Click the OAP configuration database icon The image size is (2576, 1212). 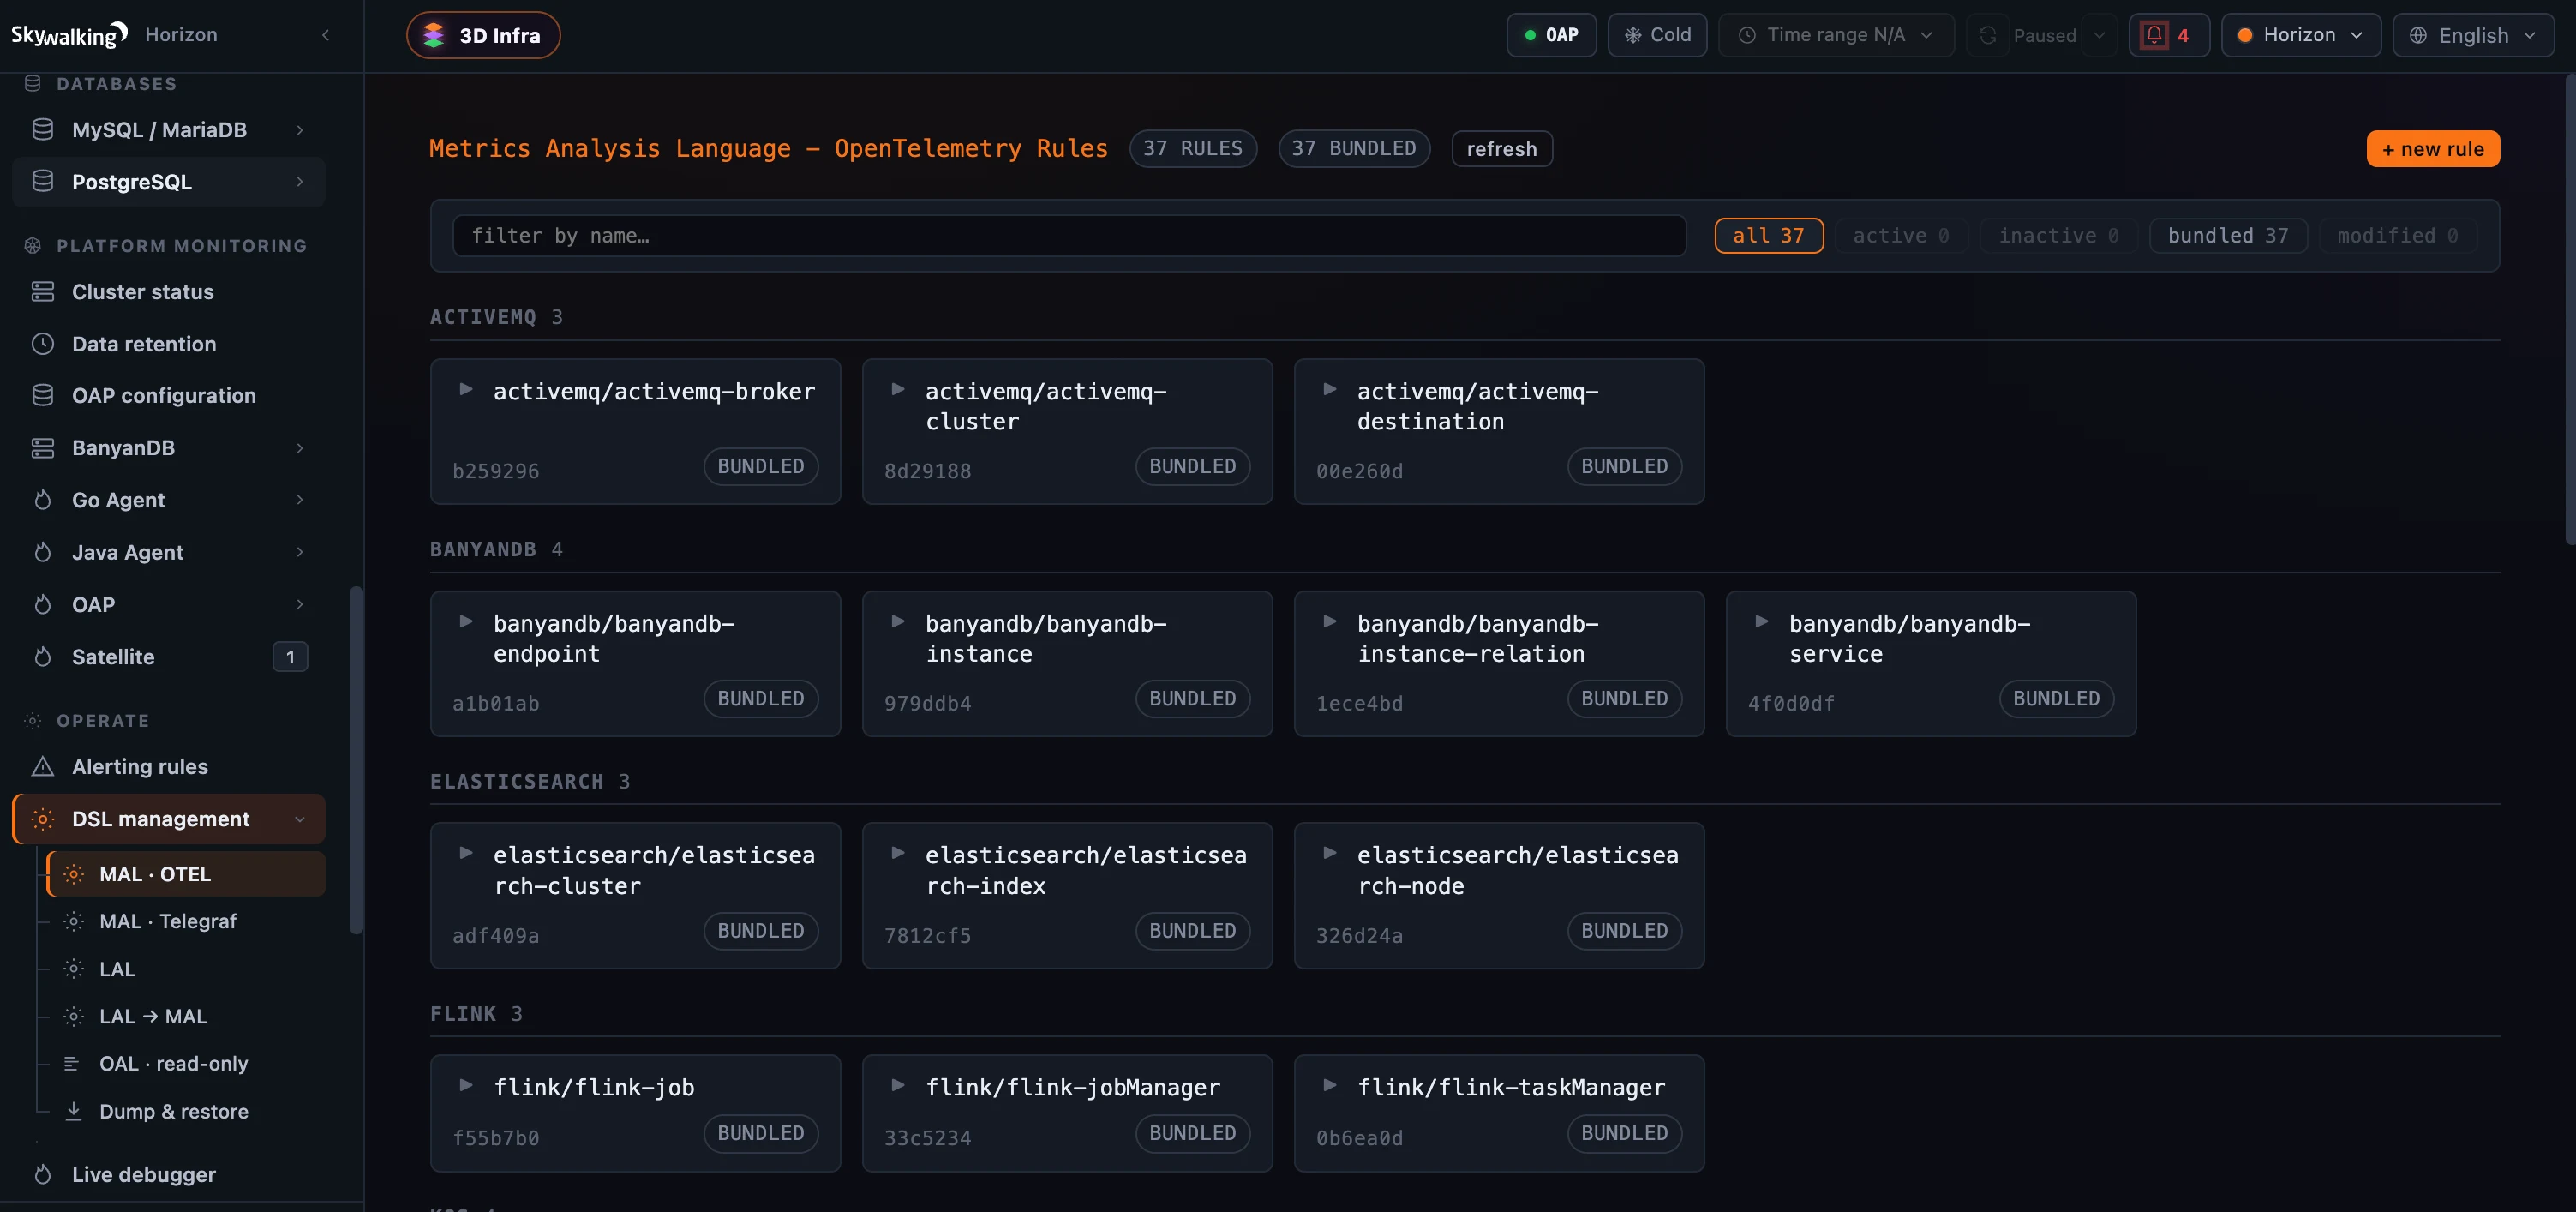[x=42, y=395]
